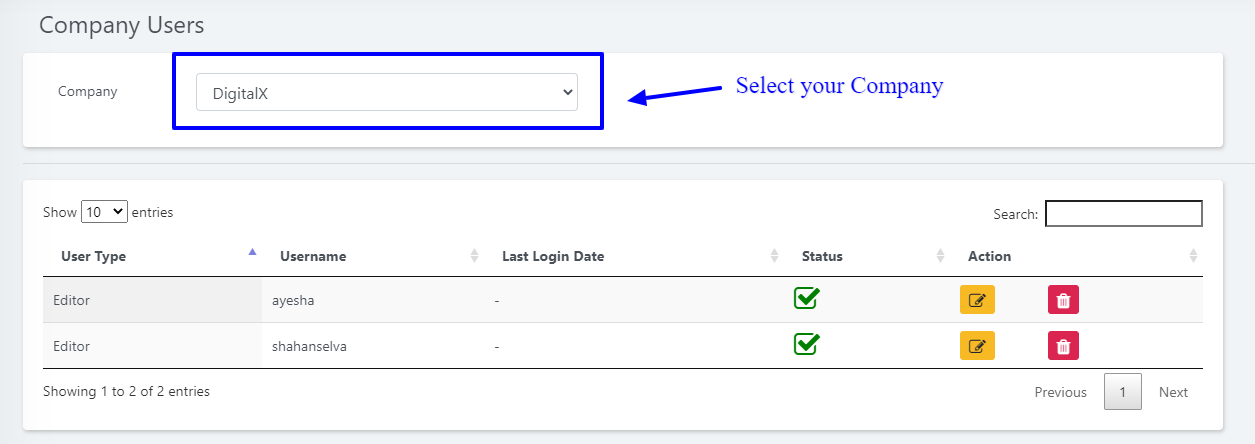Click delete icon for user shahanselva
Image resolution: width=1255 pixels, height=444 pixels.
click(x=1063, y=346)
